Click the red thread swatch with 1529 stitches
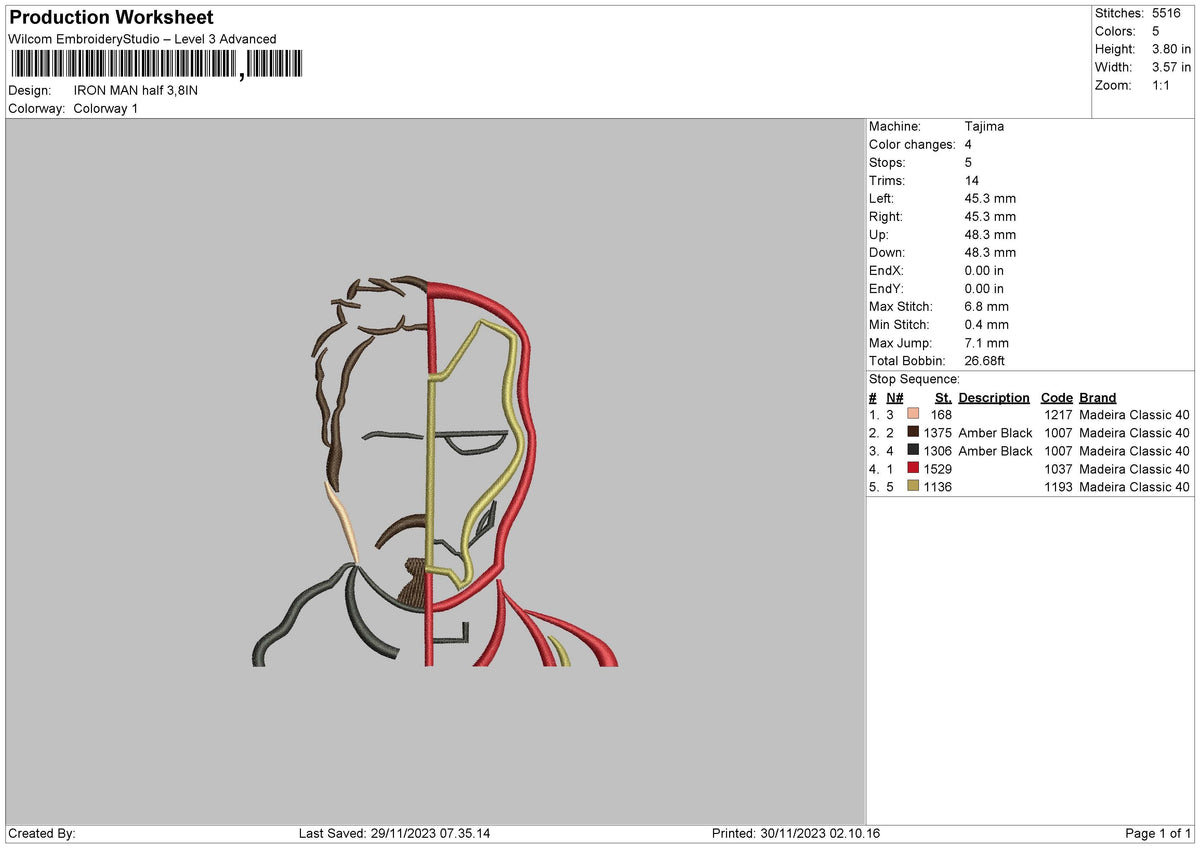 coord(913,469)
